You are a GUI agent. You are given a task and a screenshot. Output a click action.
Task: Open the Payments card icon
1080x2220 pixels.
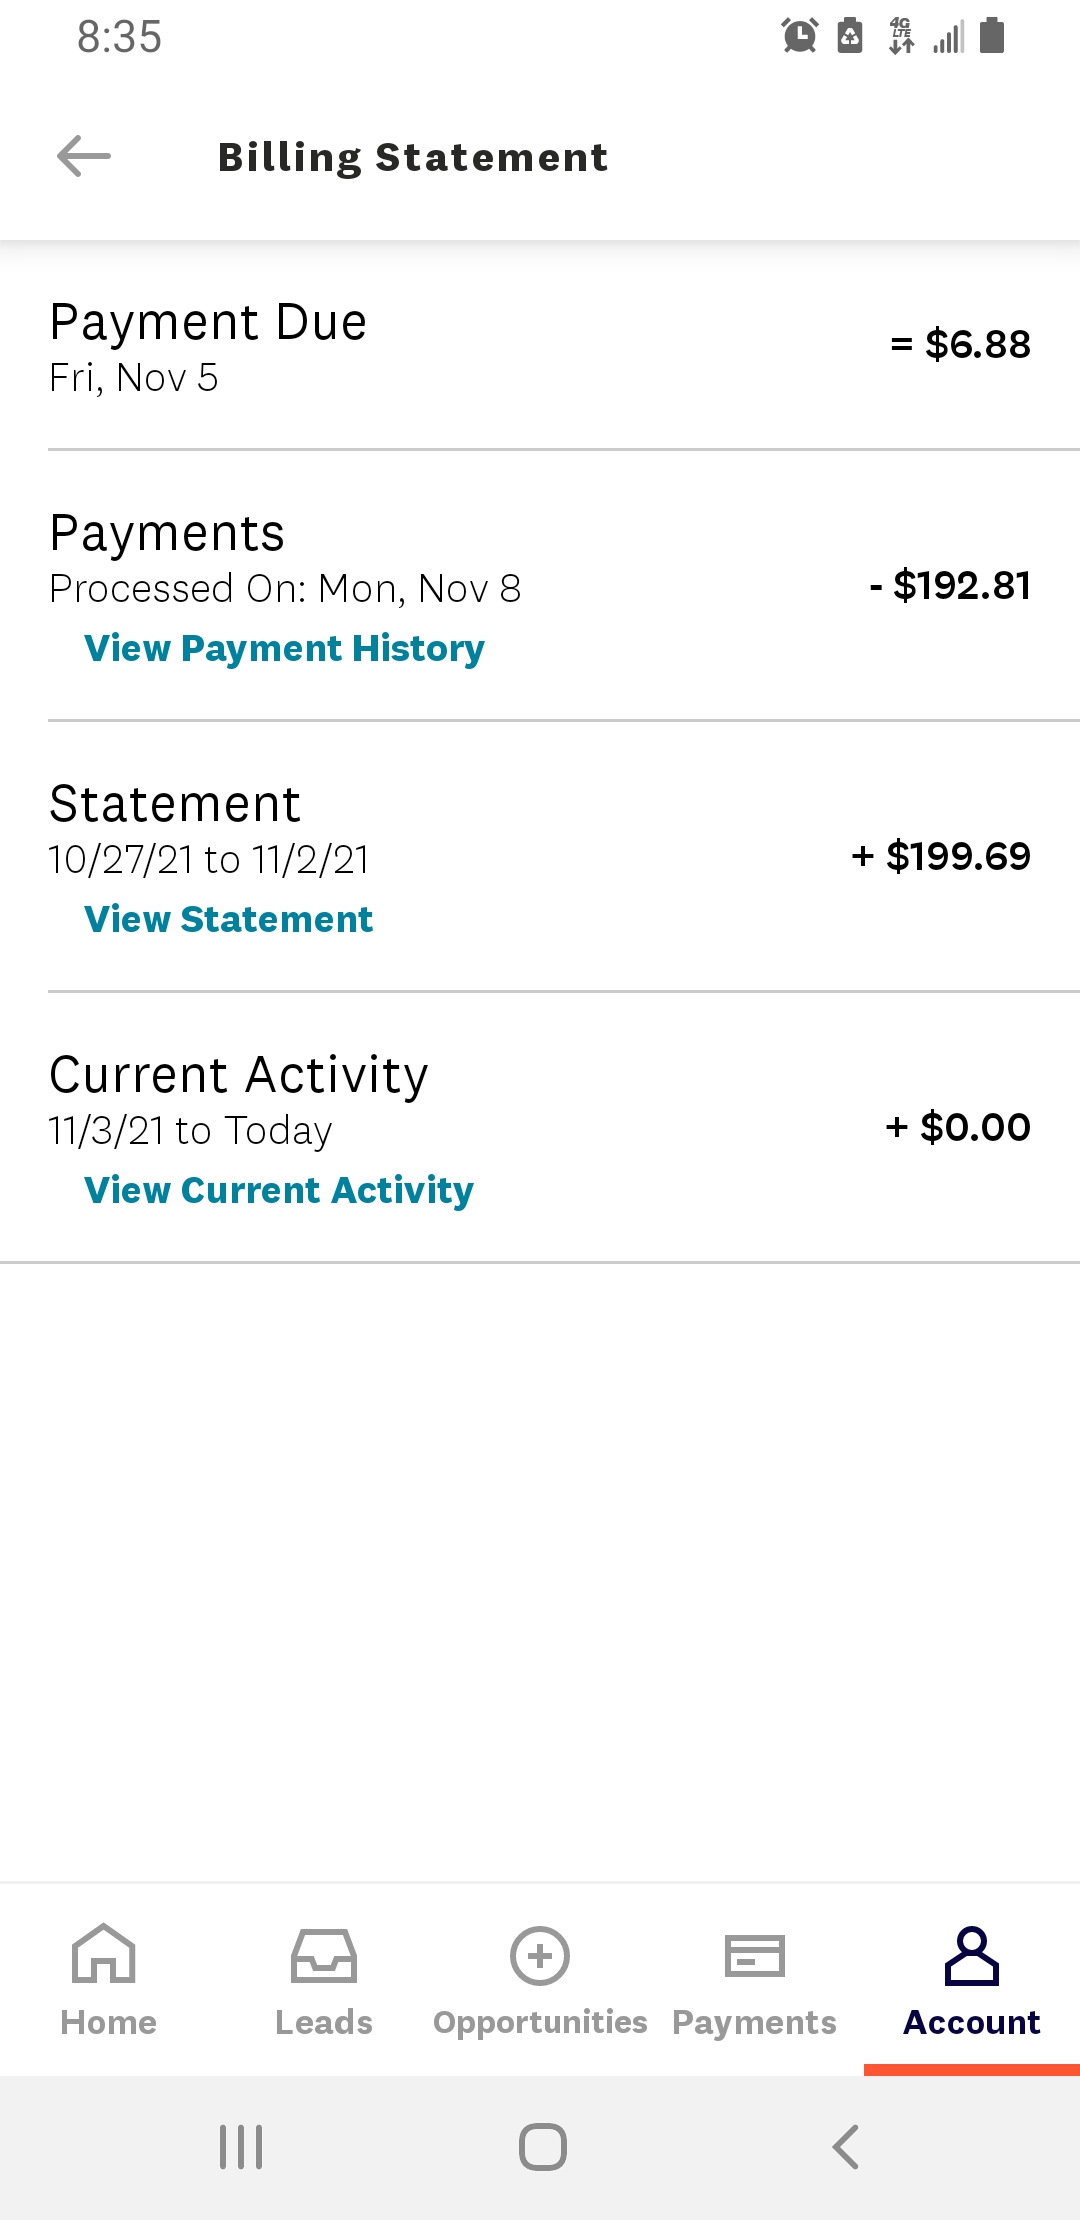pos(754,1955)
